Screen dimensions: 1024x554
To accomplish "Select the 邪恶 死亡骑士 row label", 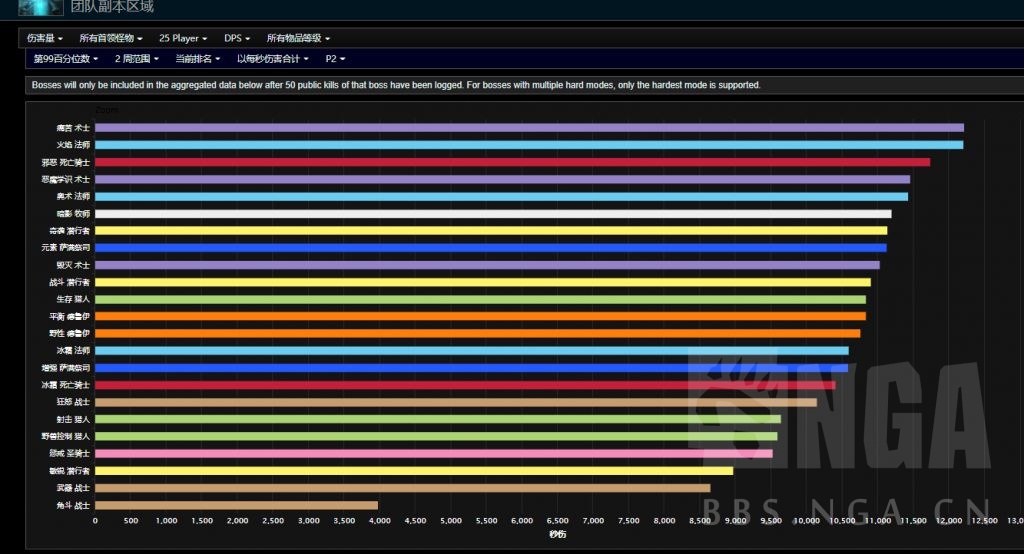I will 66,162.
